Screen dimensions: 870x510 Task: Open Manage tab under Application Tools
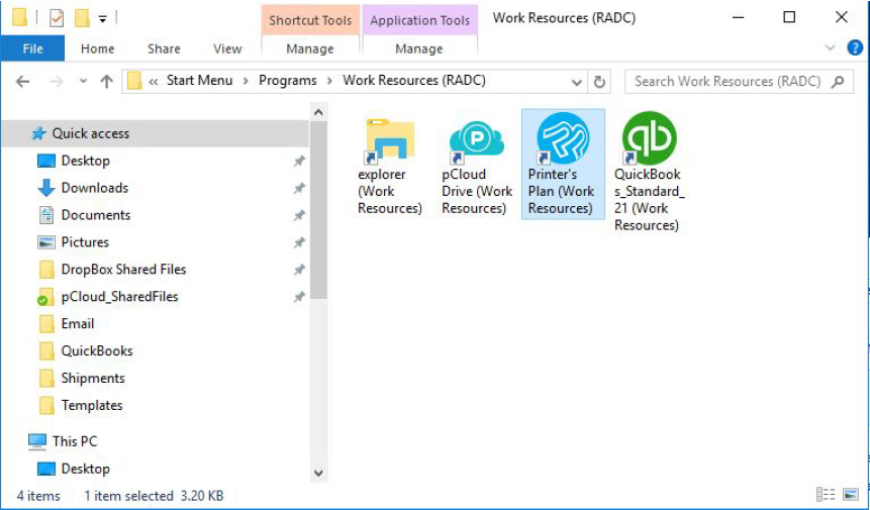pos(419,49)
